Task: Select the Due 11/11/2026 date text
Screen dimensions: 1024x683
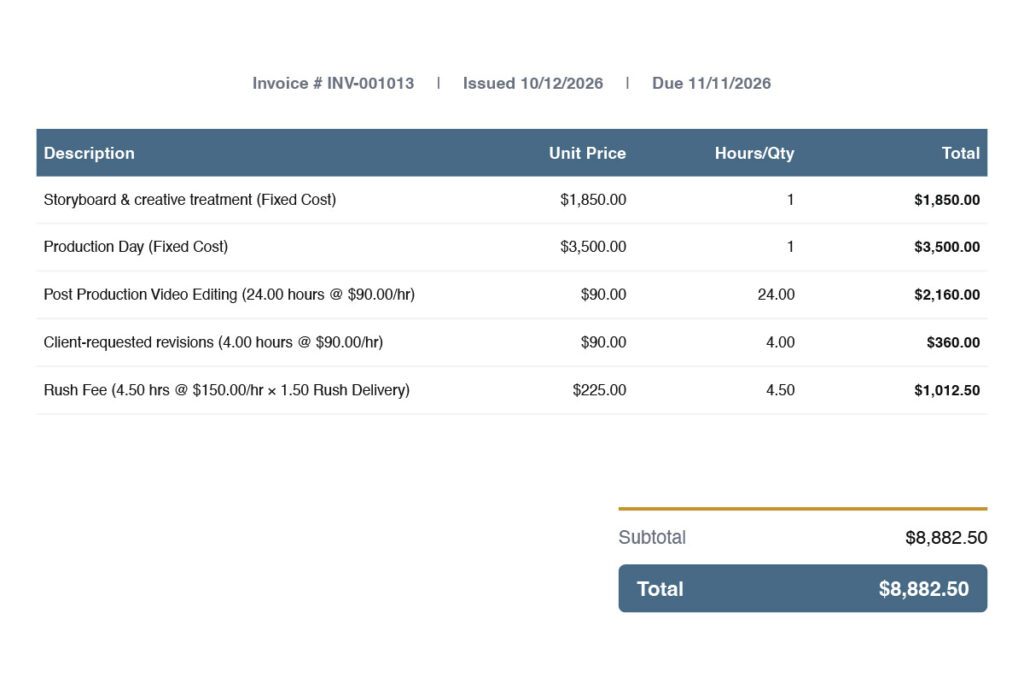Action: (711, 84)
